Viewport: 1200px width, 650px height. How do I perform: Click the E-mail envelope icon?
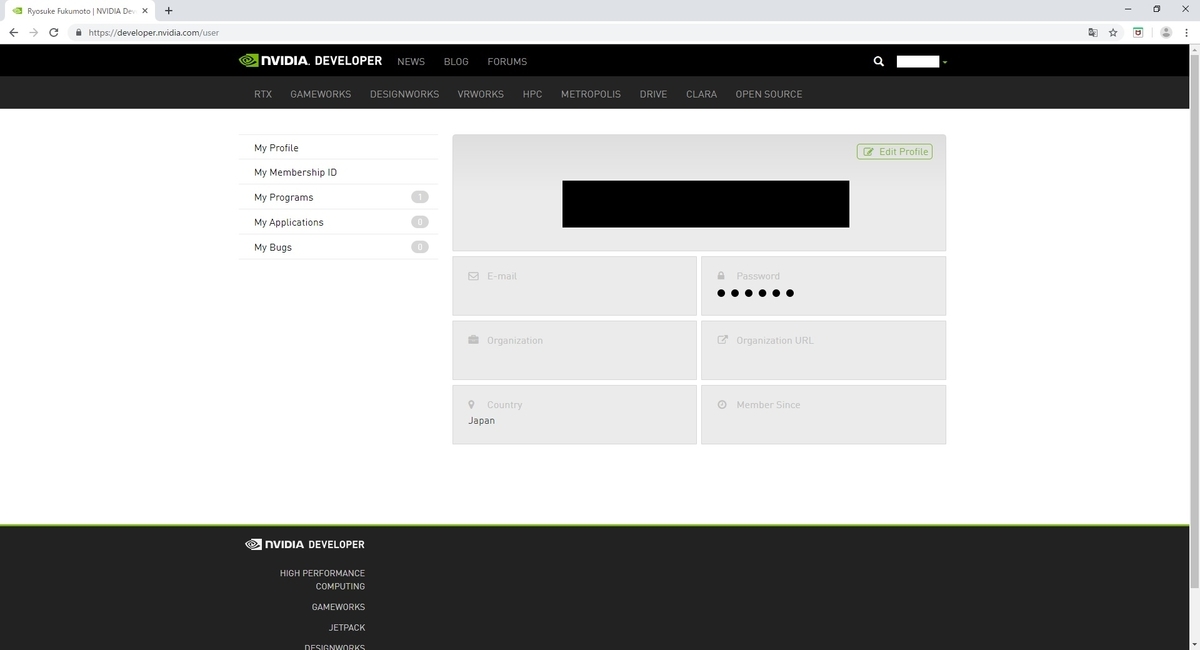[473, 276]
